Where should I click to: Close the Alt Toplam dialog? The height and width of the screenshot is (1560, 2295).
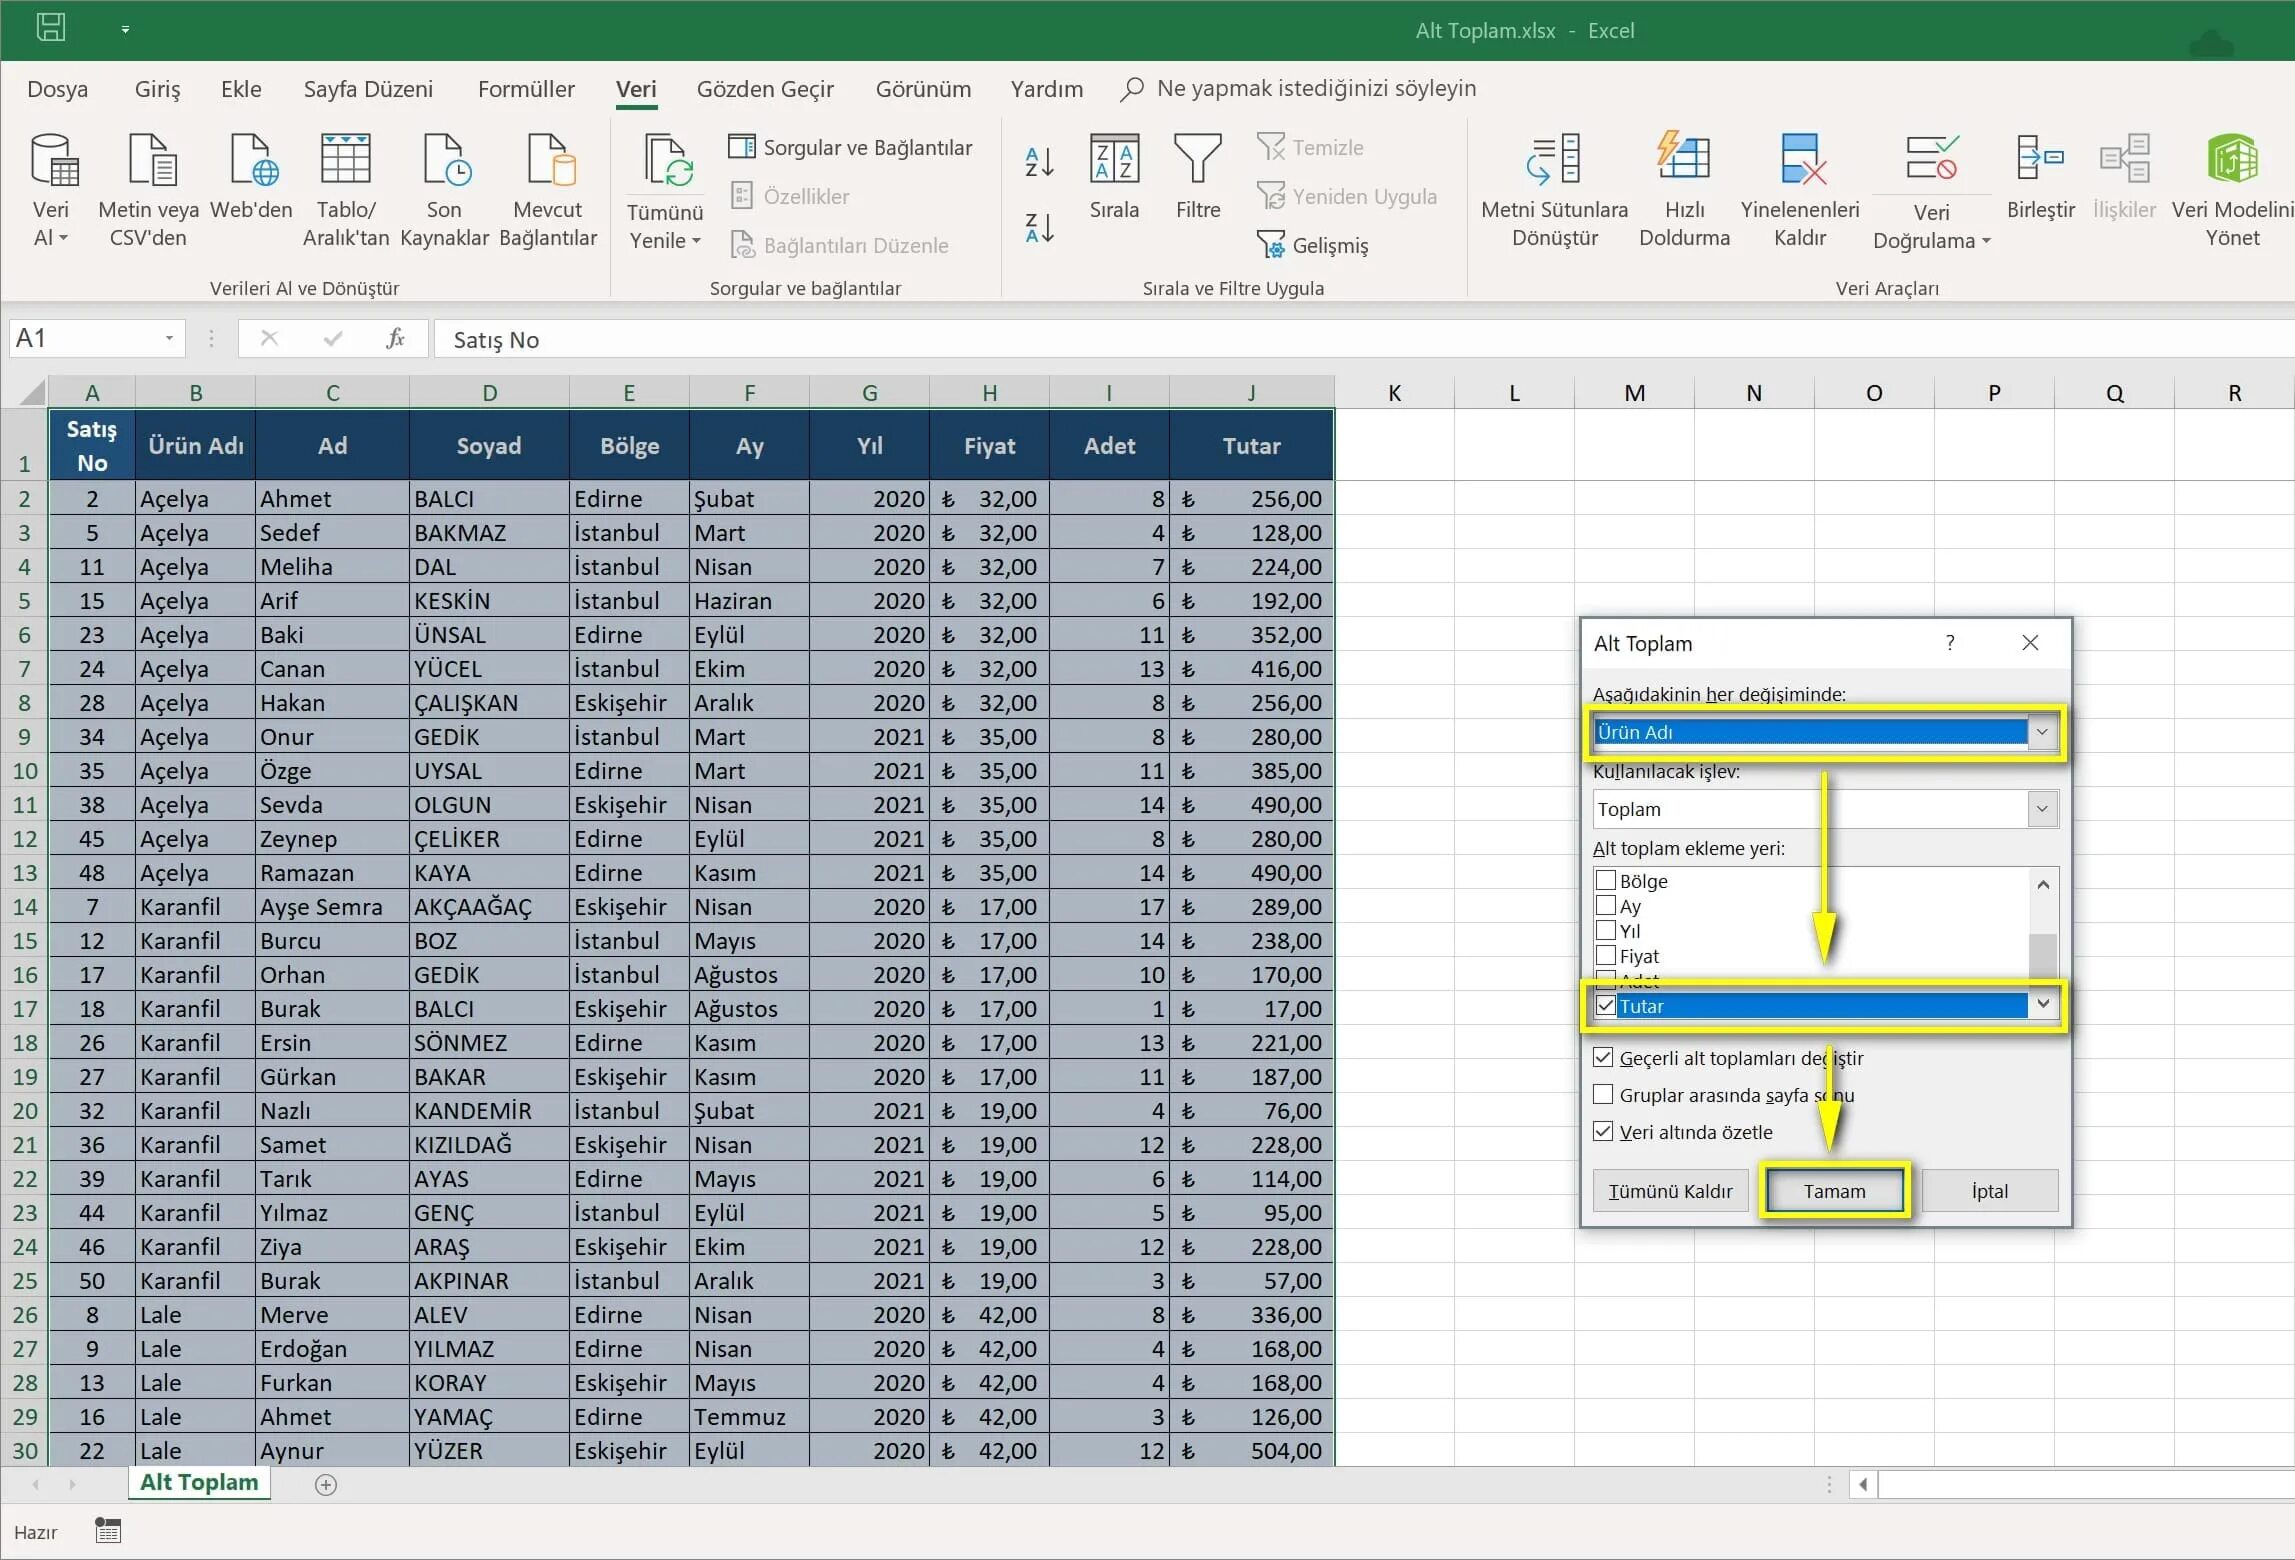pyautogui.click(x=2030, y=642)
